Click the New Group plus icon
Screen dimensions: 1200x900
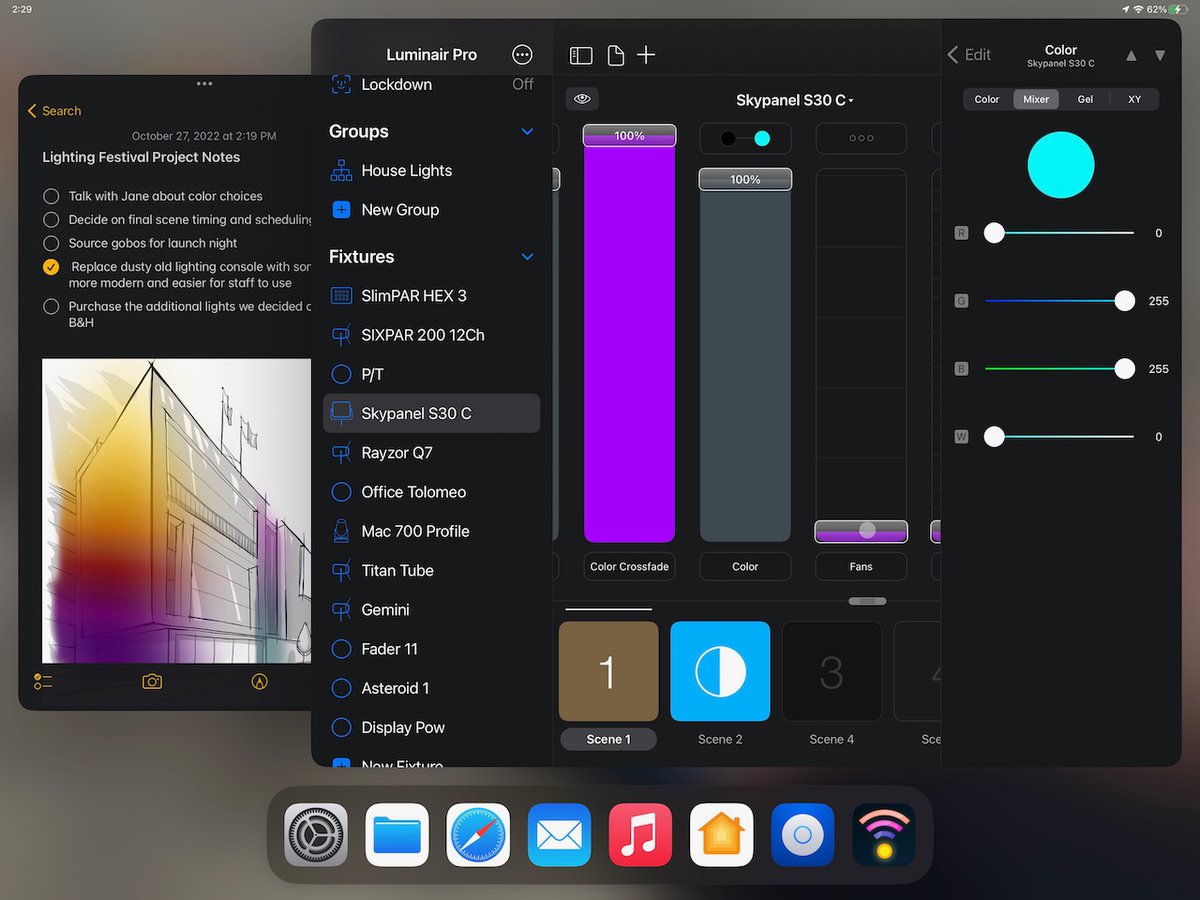pos(341,210)
